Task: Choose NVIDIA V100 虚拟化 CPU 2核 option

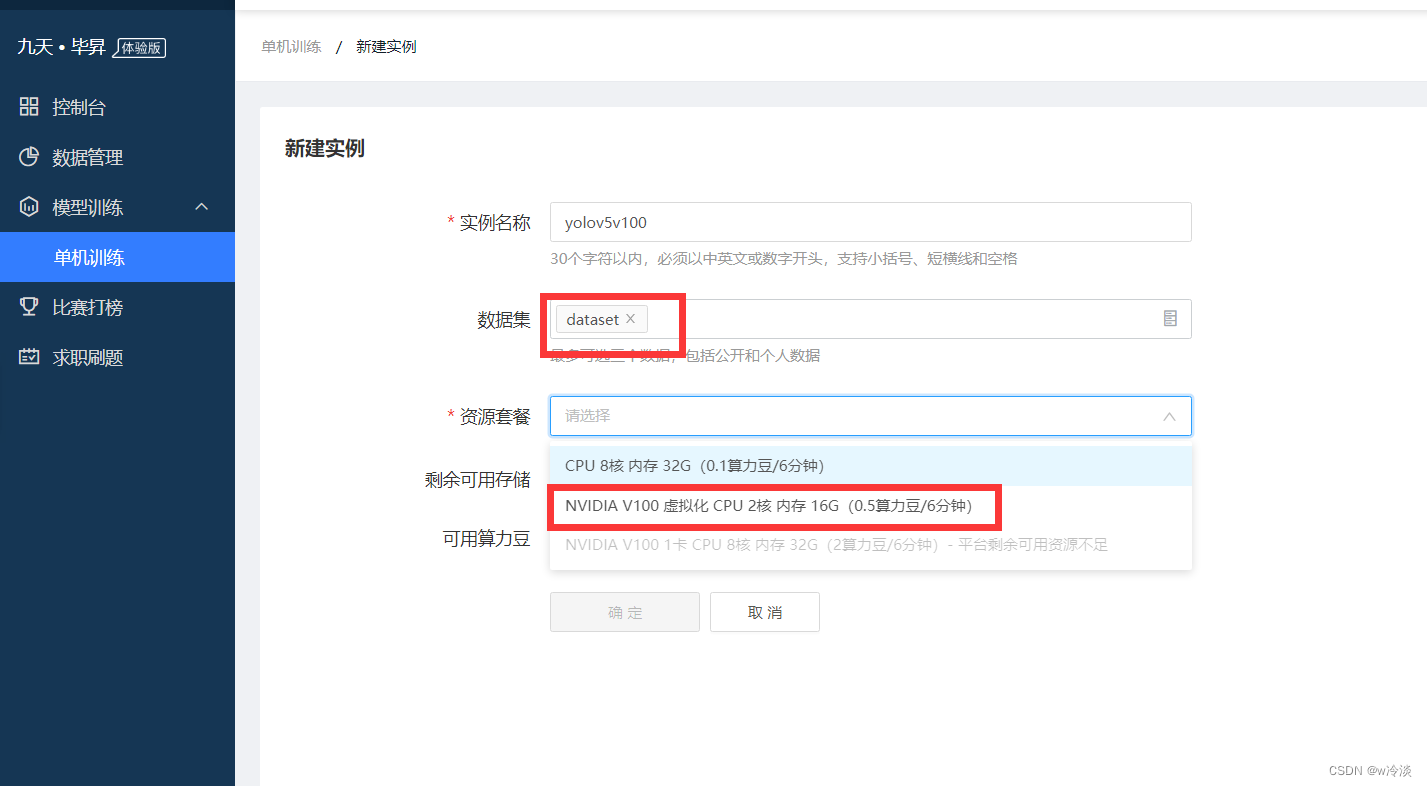Action: (870, 506)
